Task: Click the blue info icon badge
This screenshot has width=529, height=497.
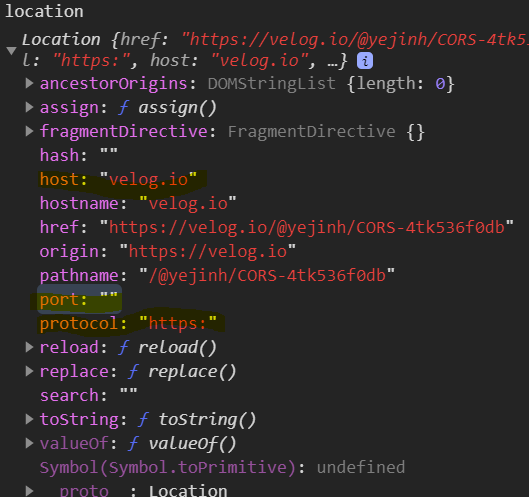Action: click(x=365, y=61)
